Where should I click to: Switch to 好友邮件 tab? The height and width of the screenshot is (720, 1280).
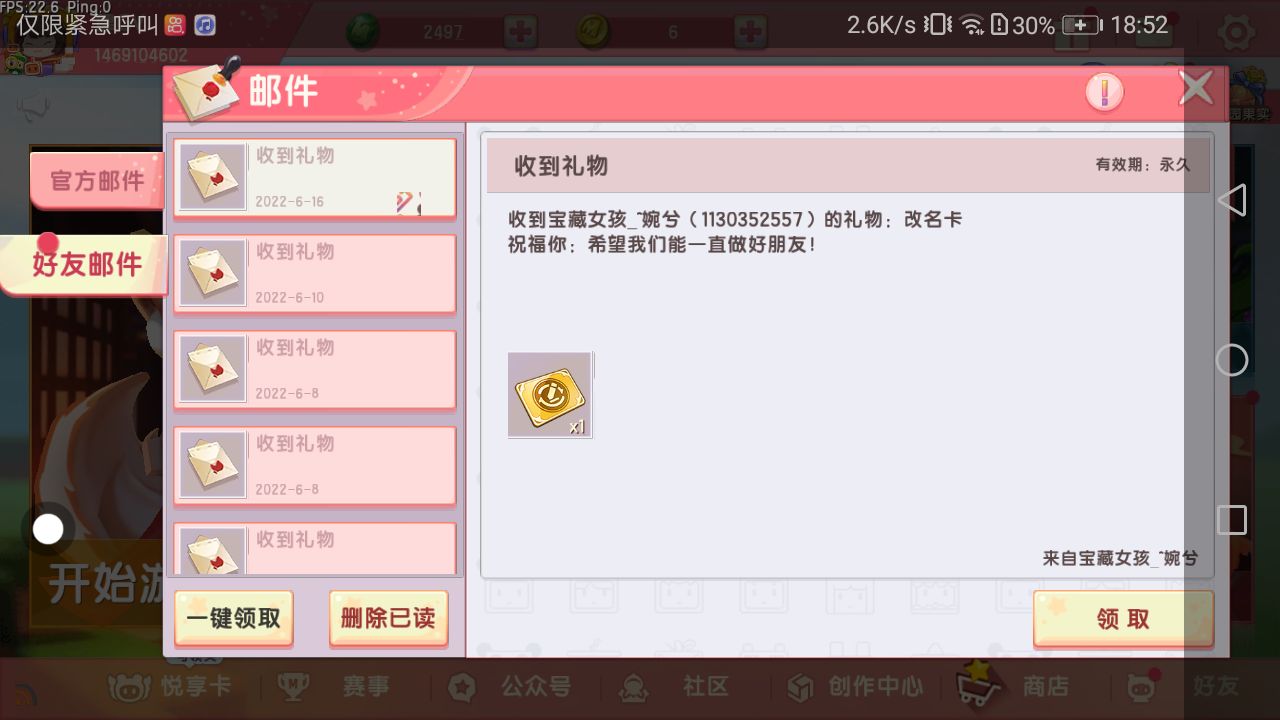tap(85, 265)
